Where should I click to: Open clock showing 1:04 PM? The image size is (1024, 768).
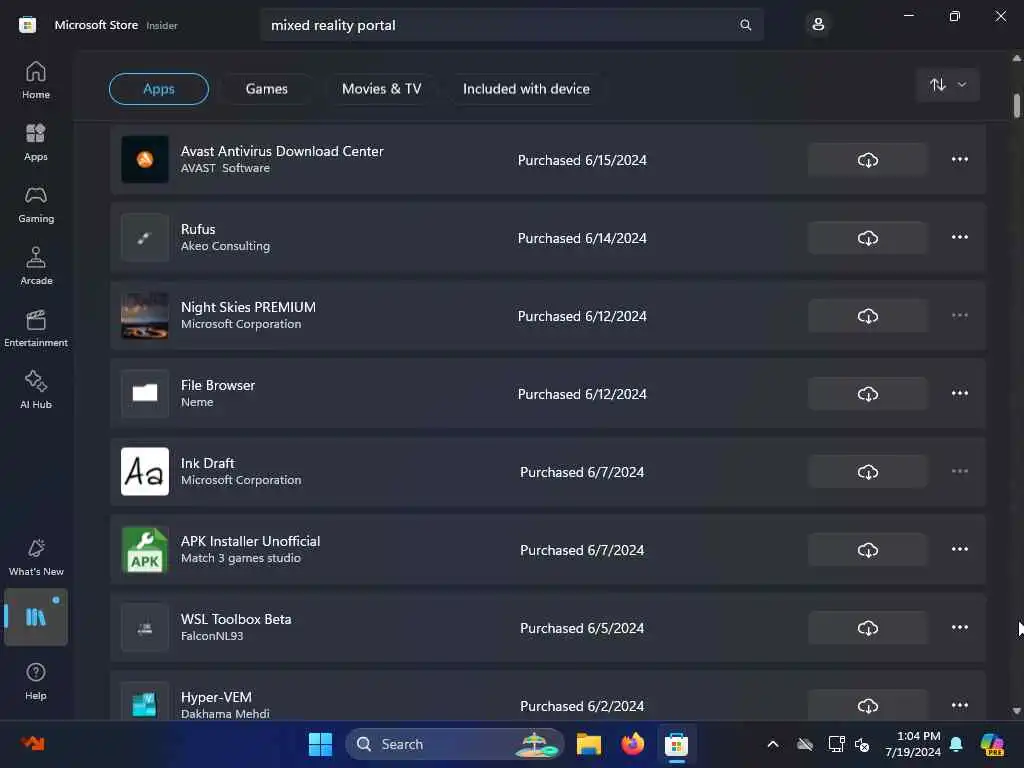point(913,744)
